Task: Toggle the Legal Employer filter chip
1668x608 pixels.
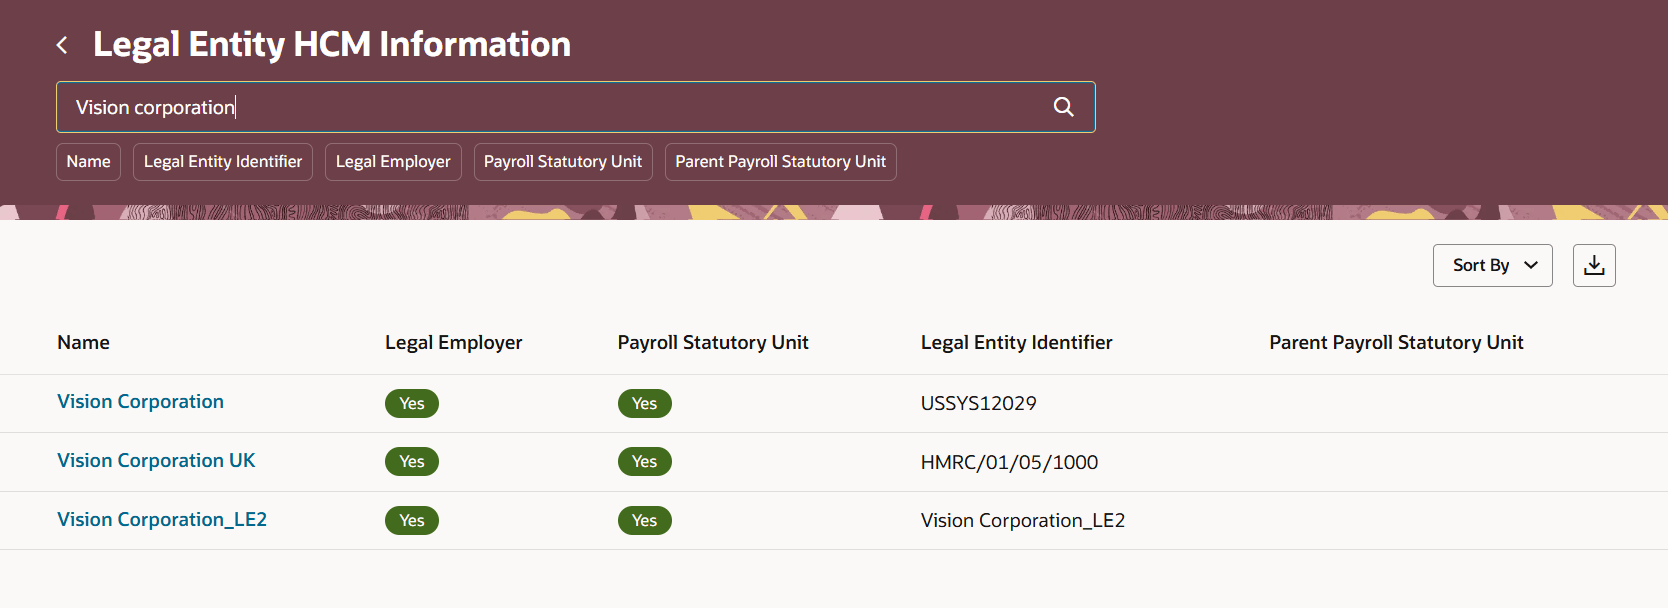Action: click(393, 162)
